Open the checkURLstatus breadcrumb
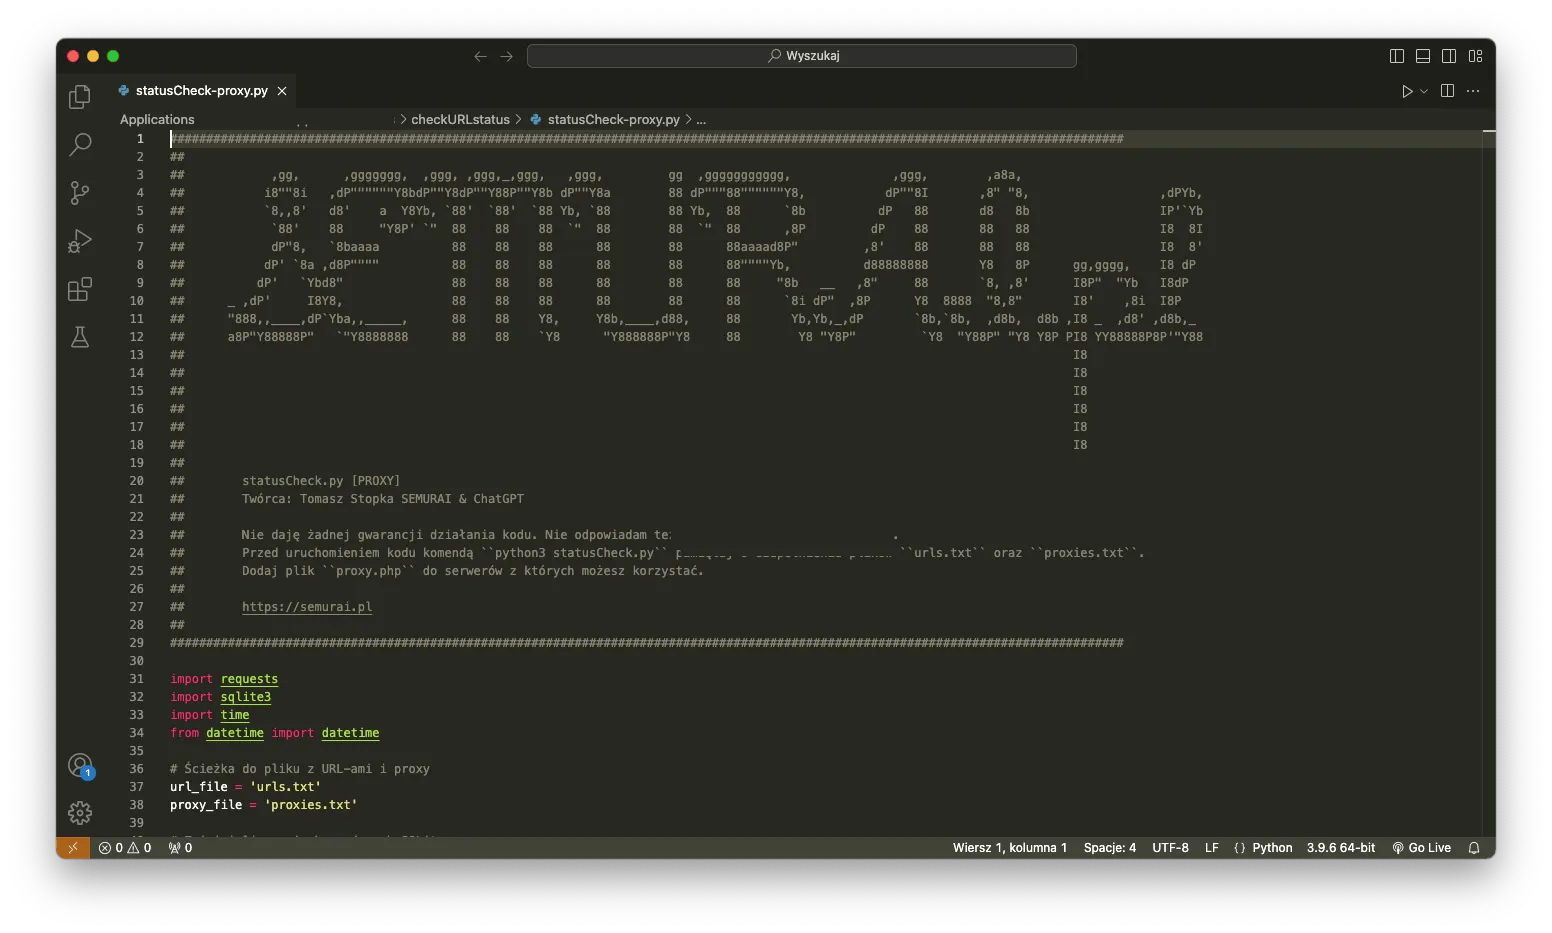The width and height of the screenshot is (1552, 933). point(460,119)
